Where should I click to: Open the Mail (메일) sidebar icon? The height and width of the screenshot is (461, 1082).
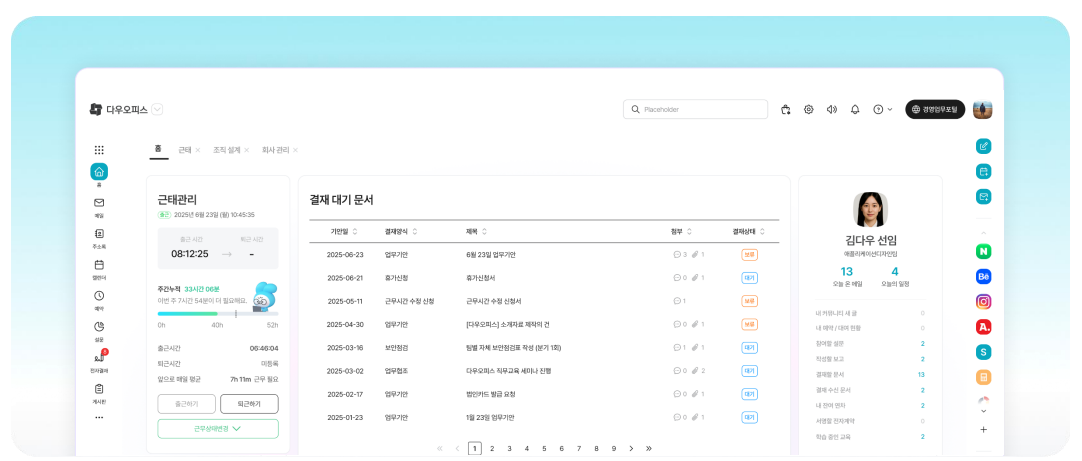[99, 203]
